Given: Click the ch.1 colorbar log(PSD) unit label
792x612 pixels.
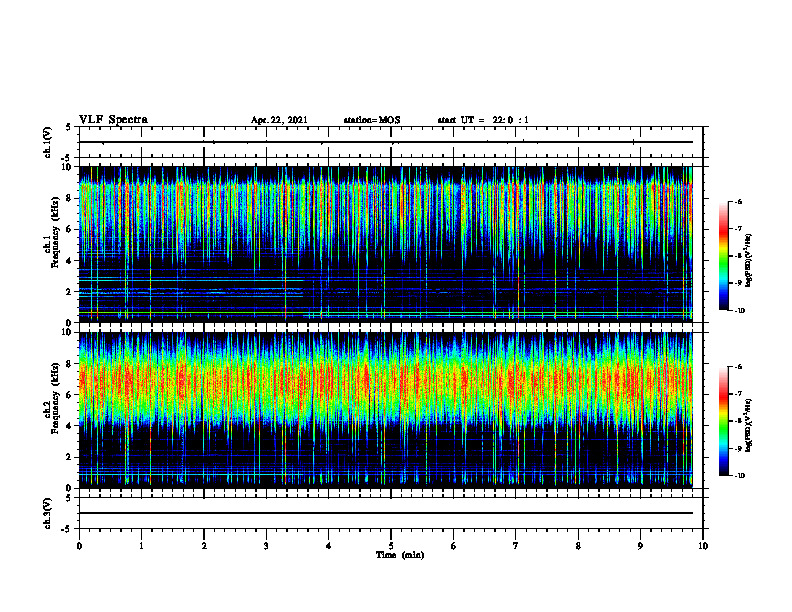Looking at the screenshot, I should 748,261.
